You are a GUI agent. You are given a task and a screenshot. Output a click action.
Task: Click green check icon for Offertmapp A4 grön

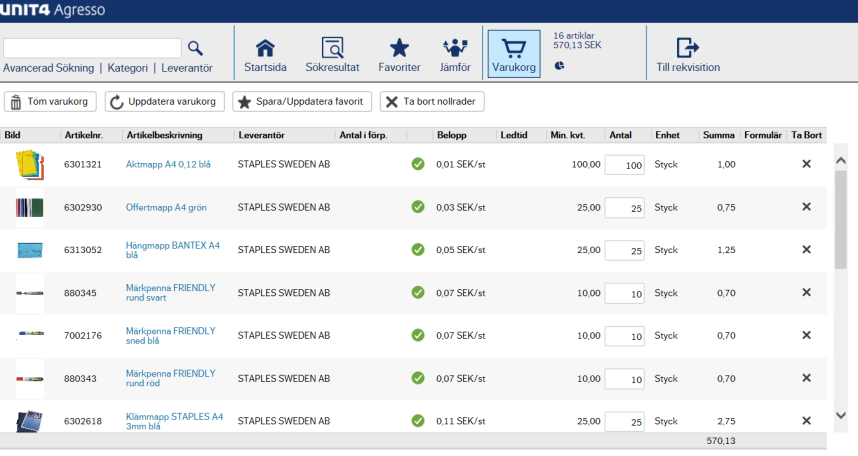click(x=418, y=207)
